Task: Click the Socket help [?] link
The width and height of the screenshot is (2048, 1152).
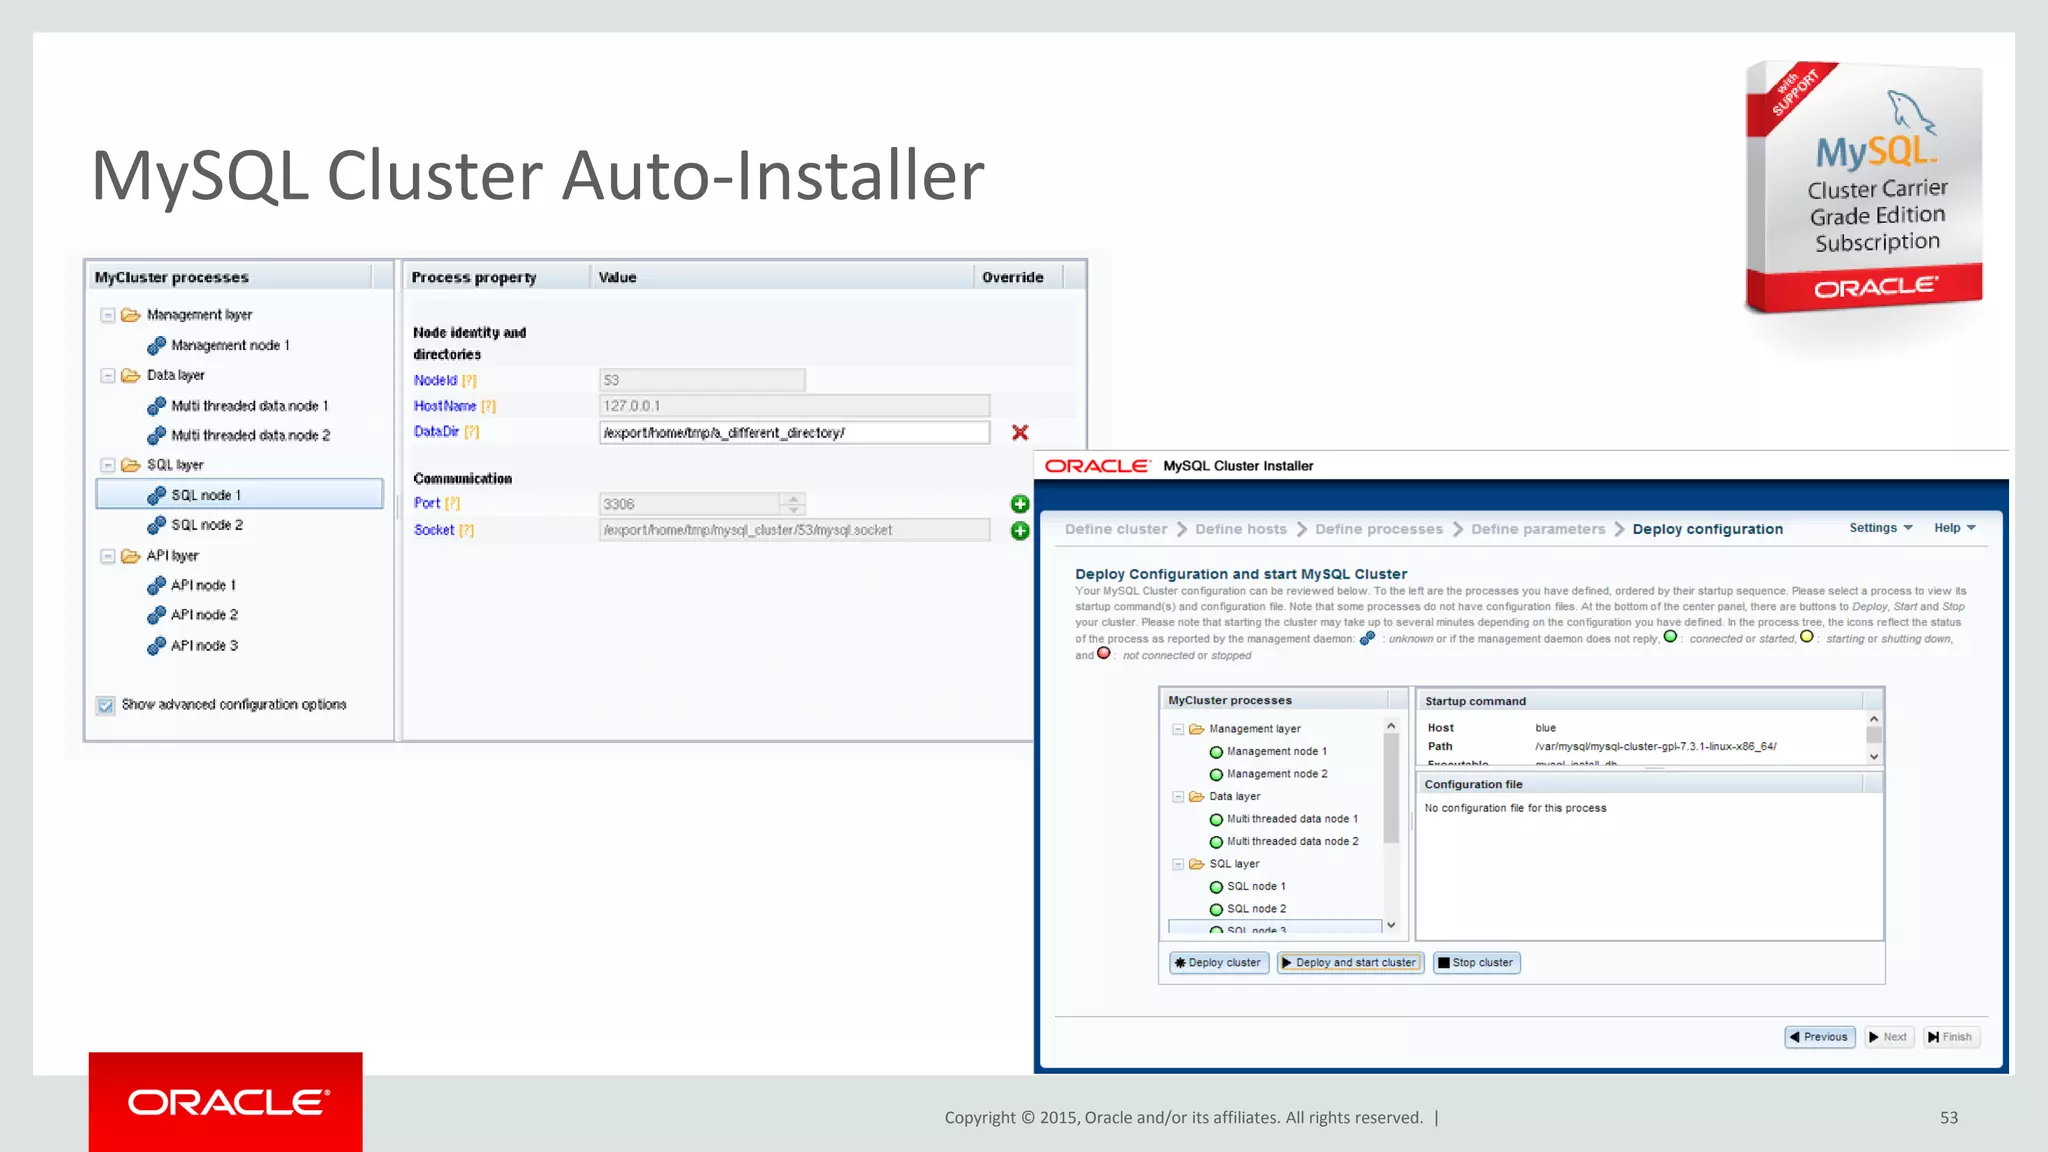Action: click(x=466, y=530)
